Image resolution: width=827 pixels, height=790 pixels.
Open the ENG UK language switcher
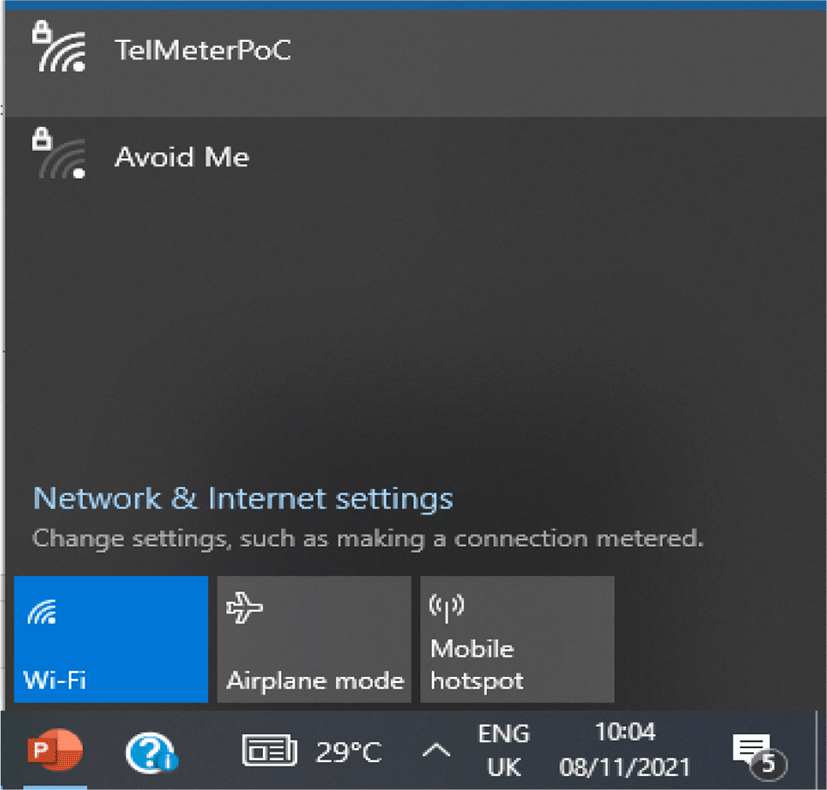pyautogui.click(x=503, y=751)
